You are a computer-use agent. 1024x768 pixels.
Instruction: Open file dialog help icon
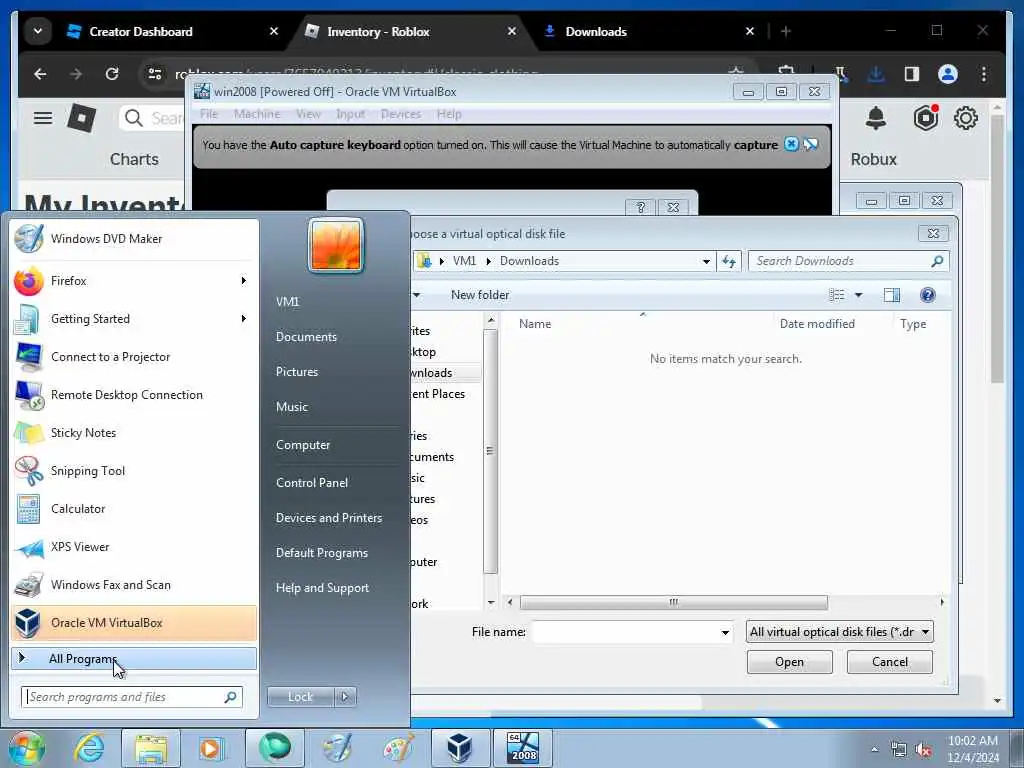[x=927, y=295]
